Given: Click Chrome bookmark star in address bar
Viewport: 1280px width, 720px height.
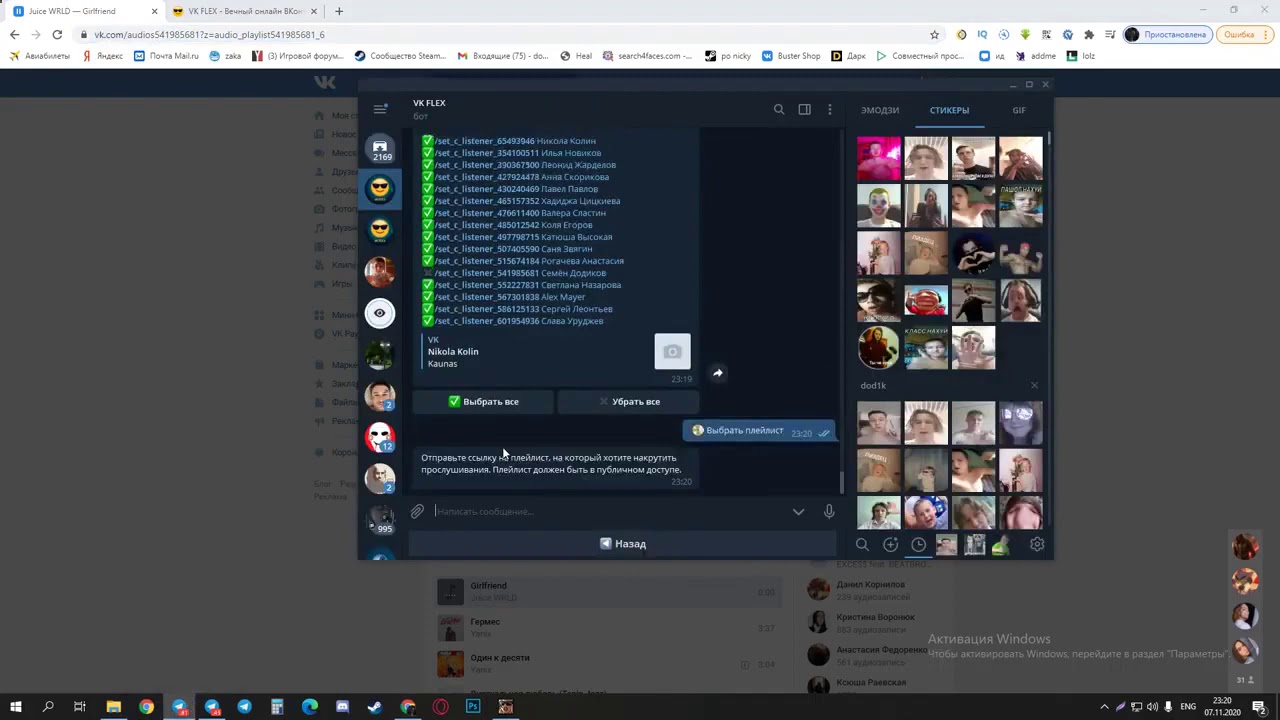Looking at the screenshot, I should (935, 34).
